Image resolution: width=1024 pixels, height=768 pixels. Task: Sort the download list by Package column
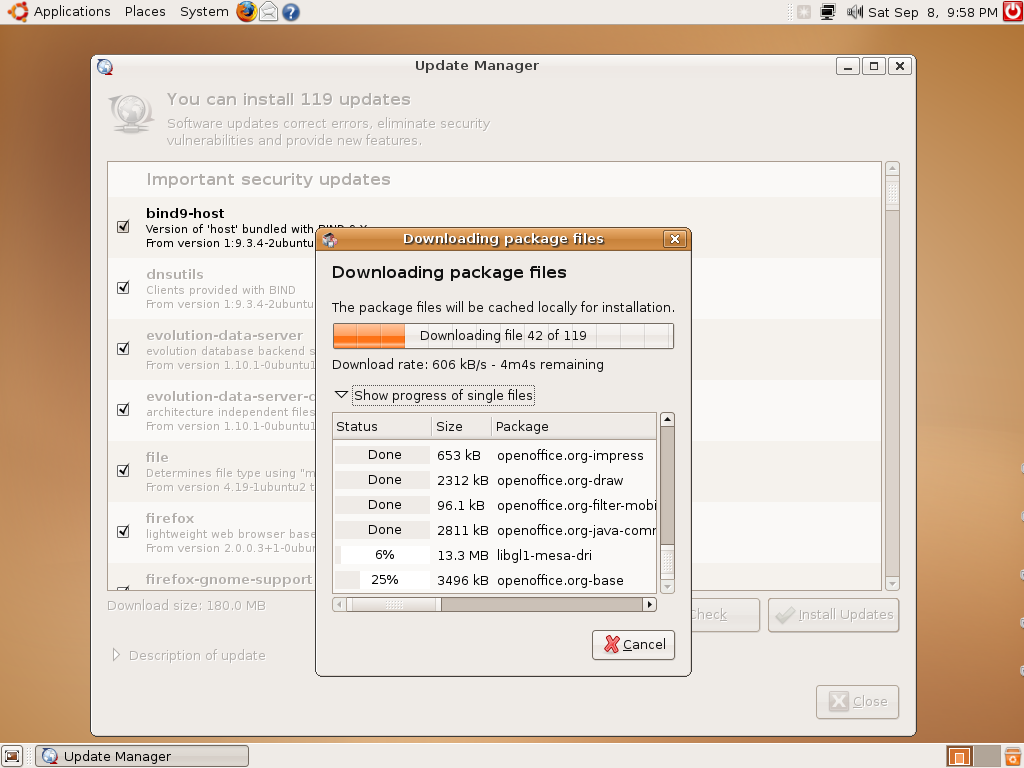(572, 426)
